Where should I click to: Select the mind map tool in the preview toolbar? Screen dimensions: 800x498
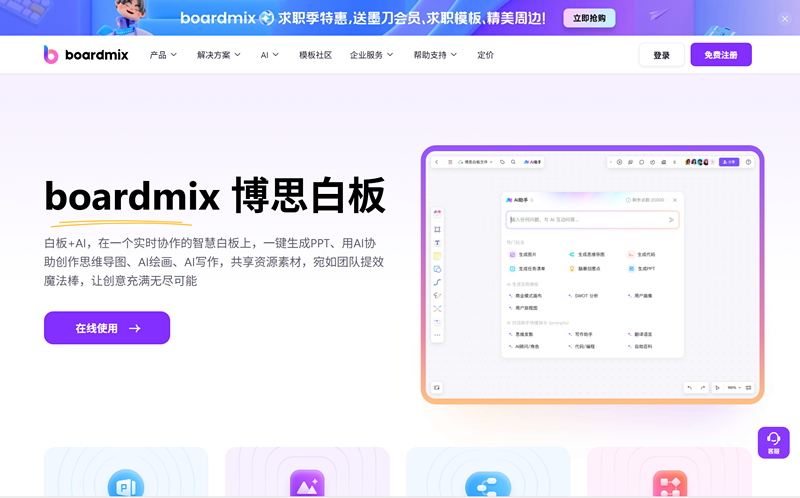(437, 309)
